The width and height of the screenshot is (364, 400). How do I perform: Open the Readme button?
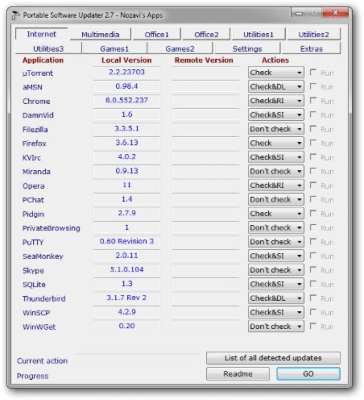pos(238,374)
